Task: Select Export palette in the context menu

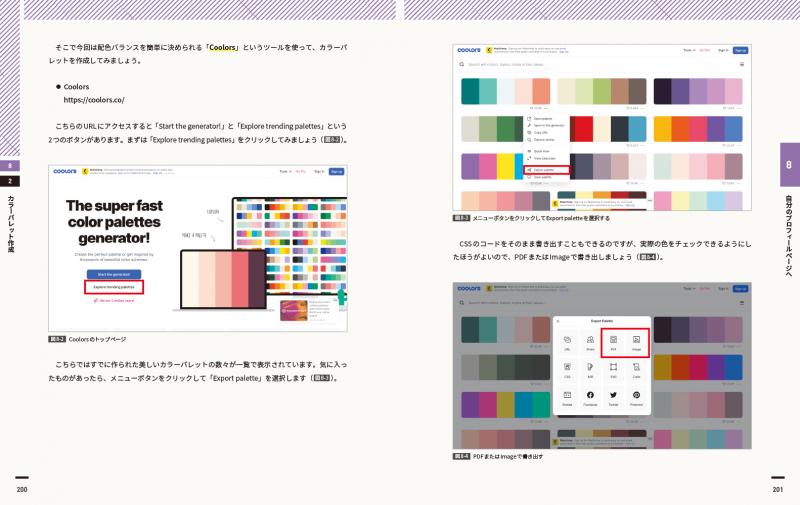Action: click(x=546, y=170)
